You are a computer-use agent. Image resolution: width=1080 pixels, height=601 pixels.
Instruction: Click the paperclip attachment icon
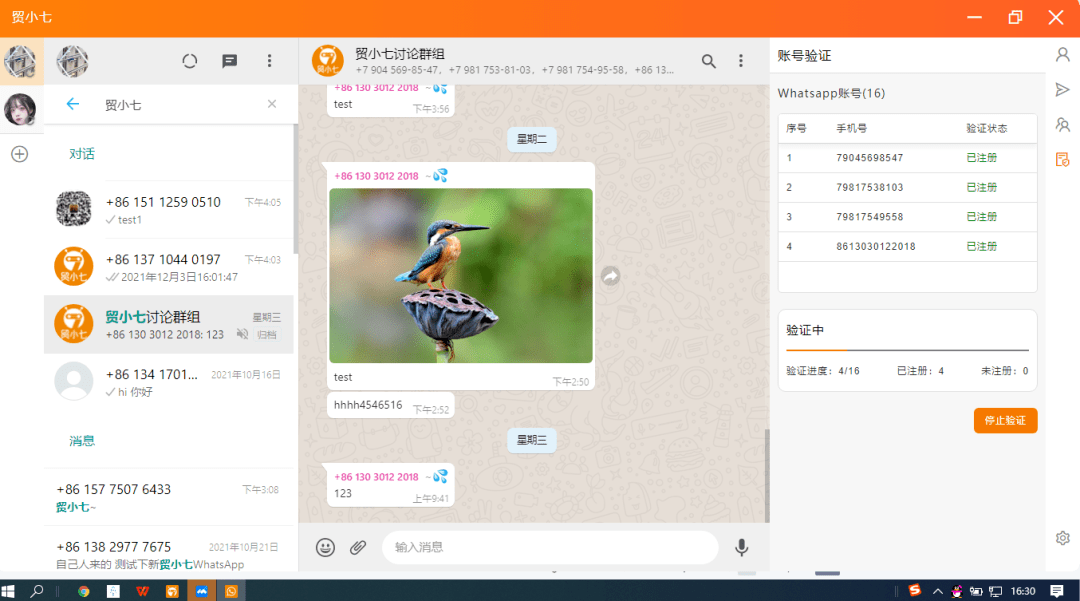point(357,547)
